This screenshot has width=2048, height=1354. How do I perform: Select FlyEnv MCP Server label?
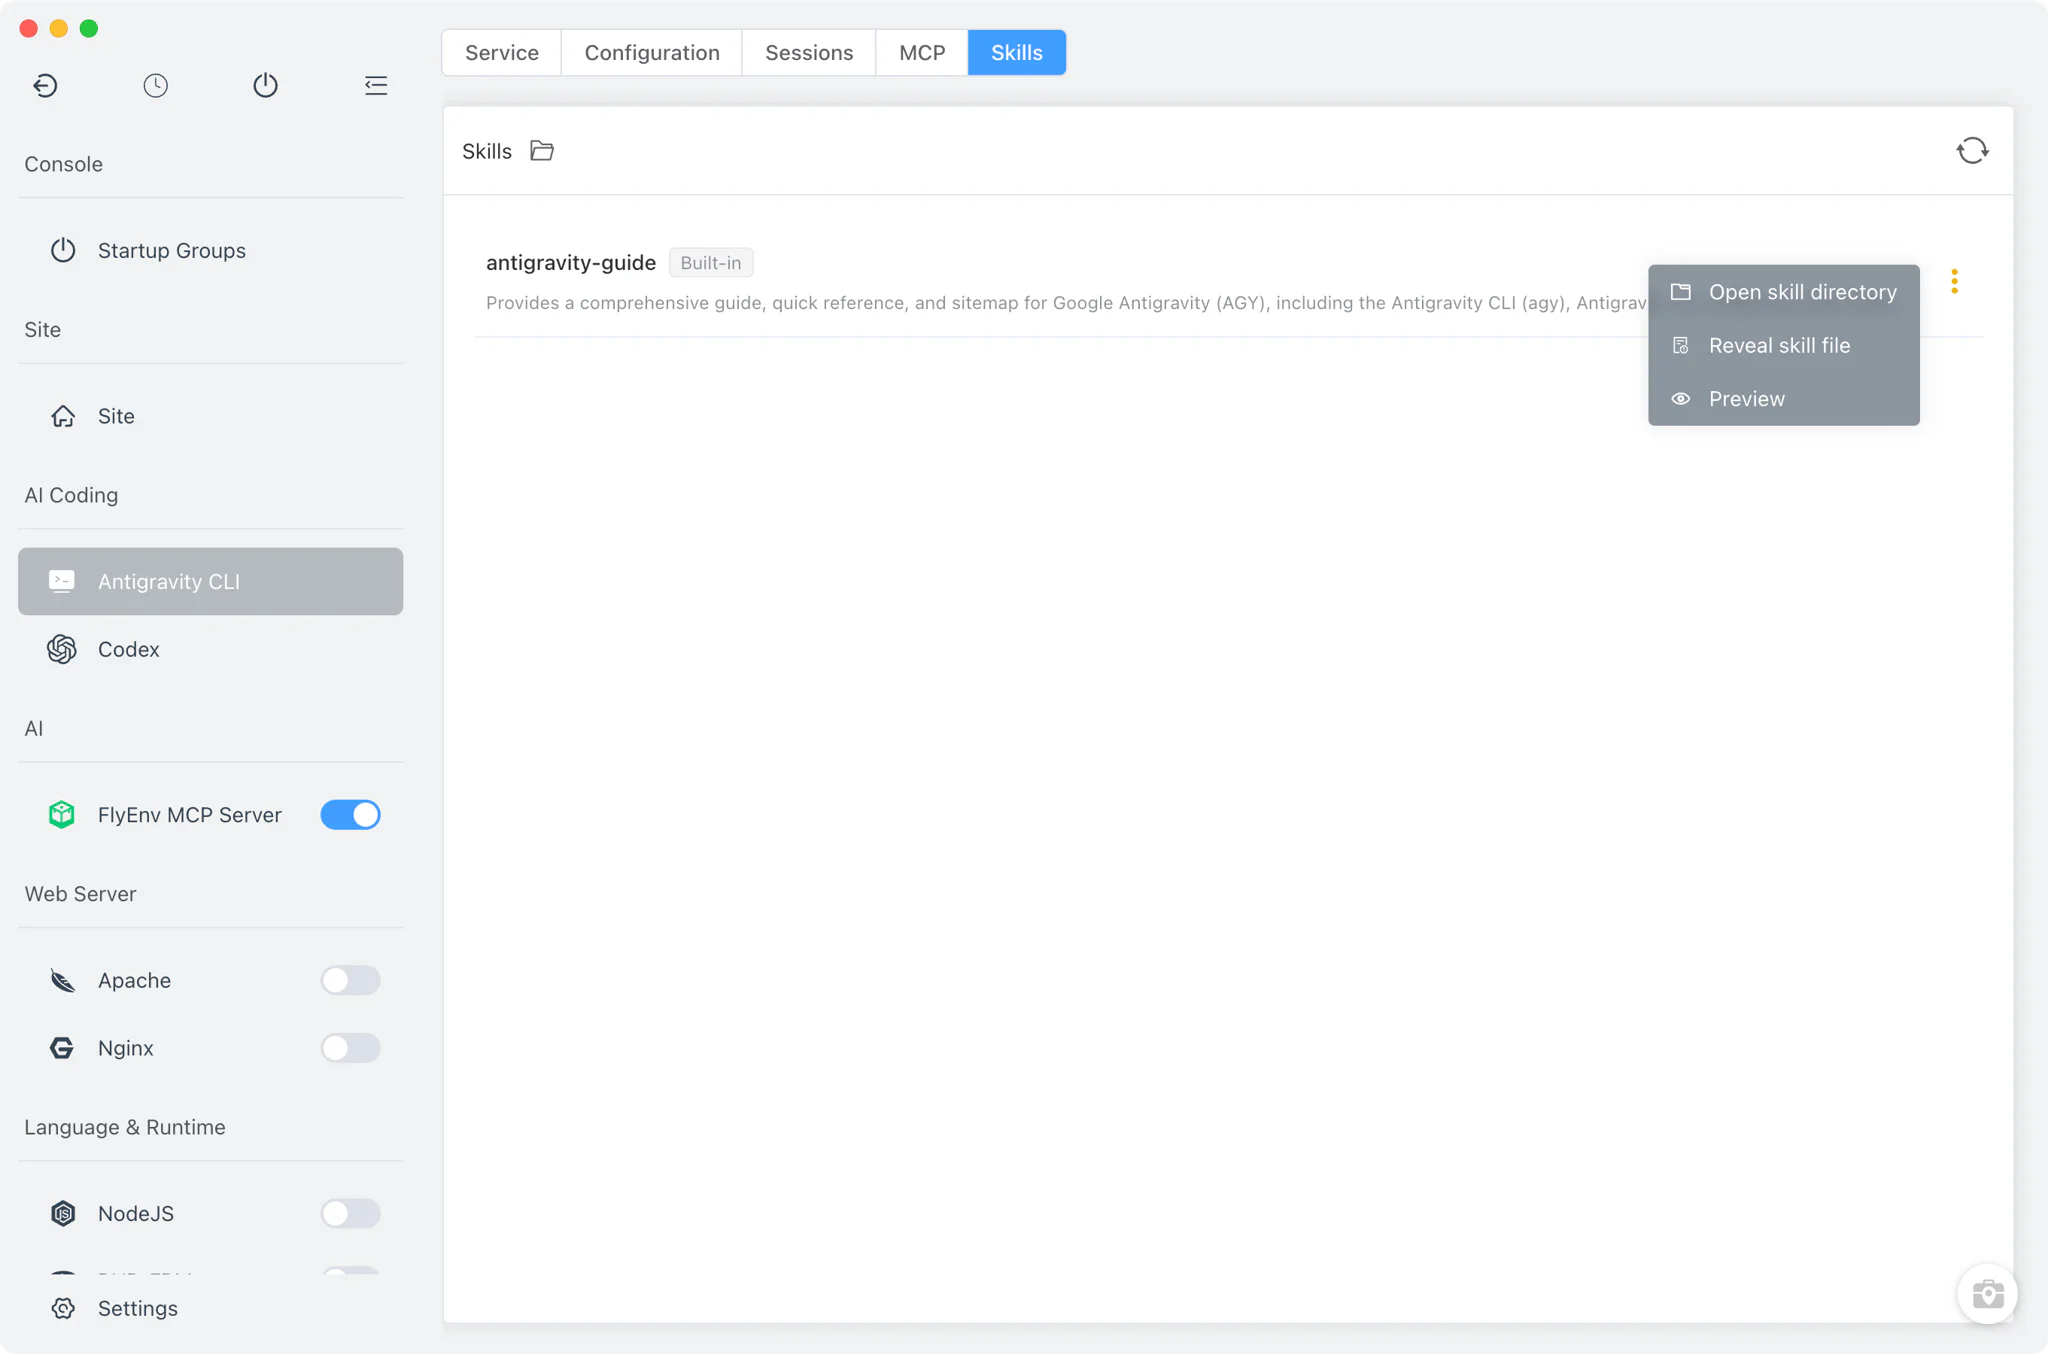[190, 815]
